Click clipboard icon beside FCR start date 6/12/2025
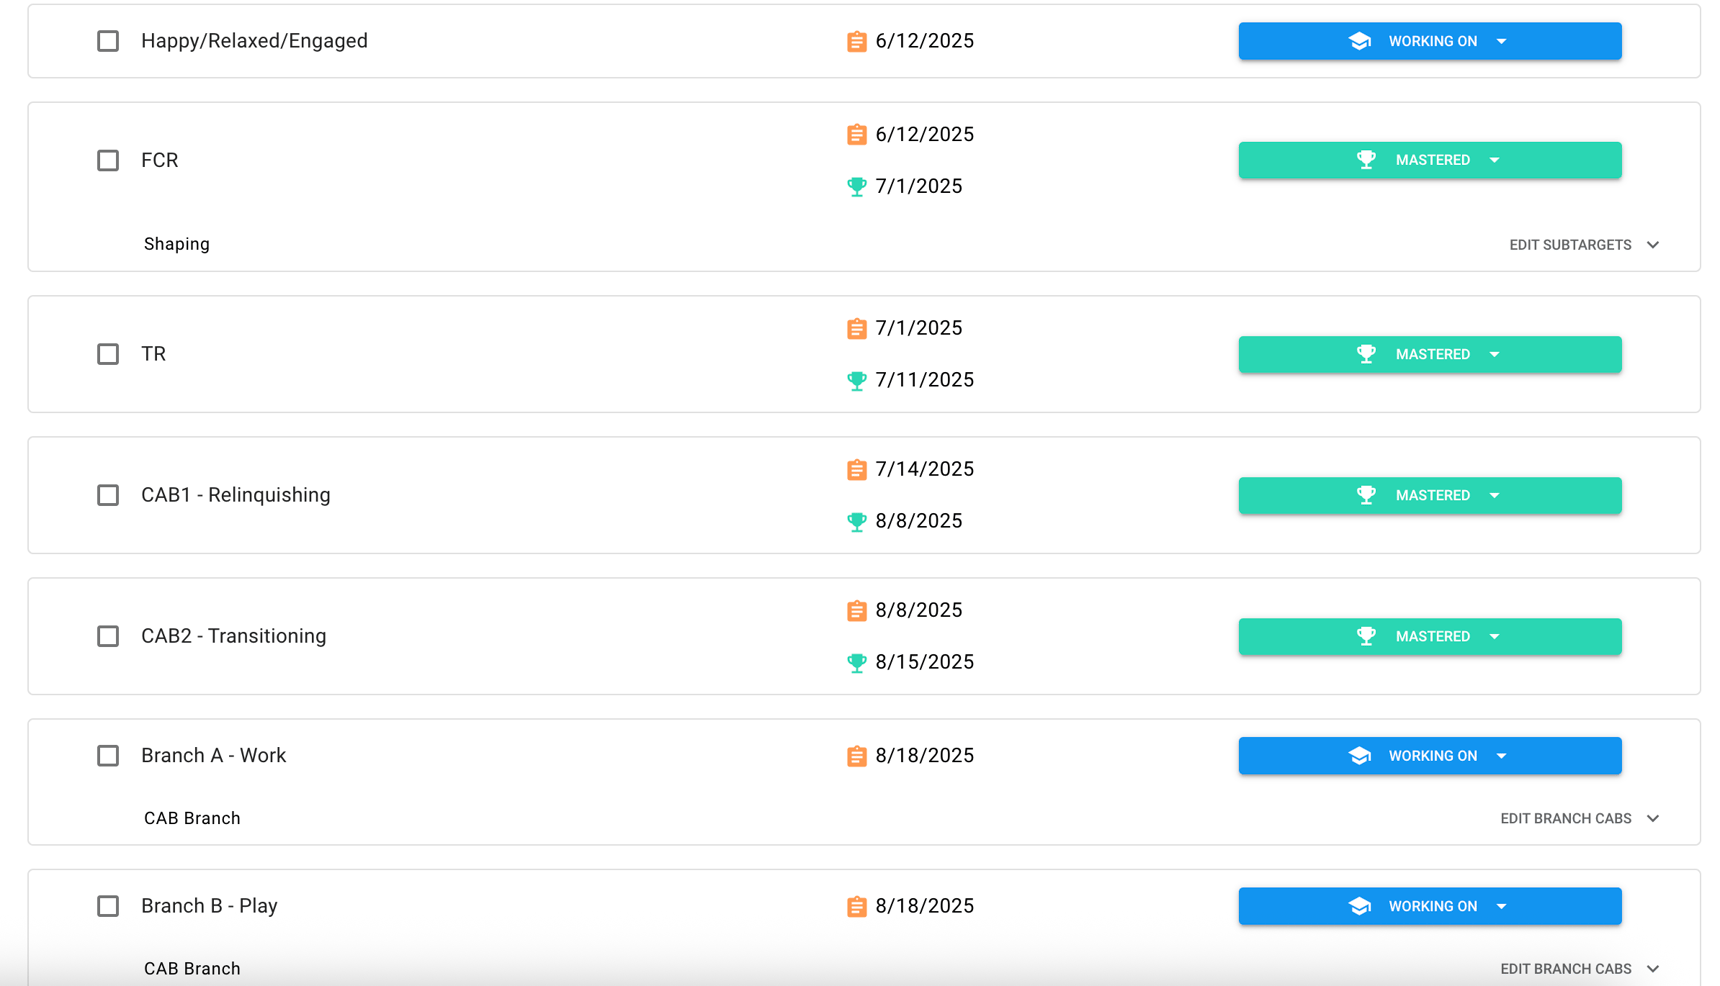Screen dimensions: 1720x986 (x=856, y=135)
